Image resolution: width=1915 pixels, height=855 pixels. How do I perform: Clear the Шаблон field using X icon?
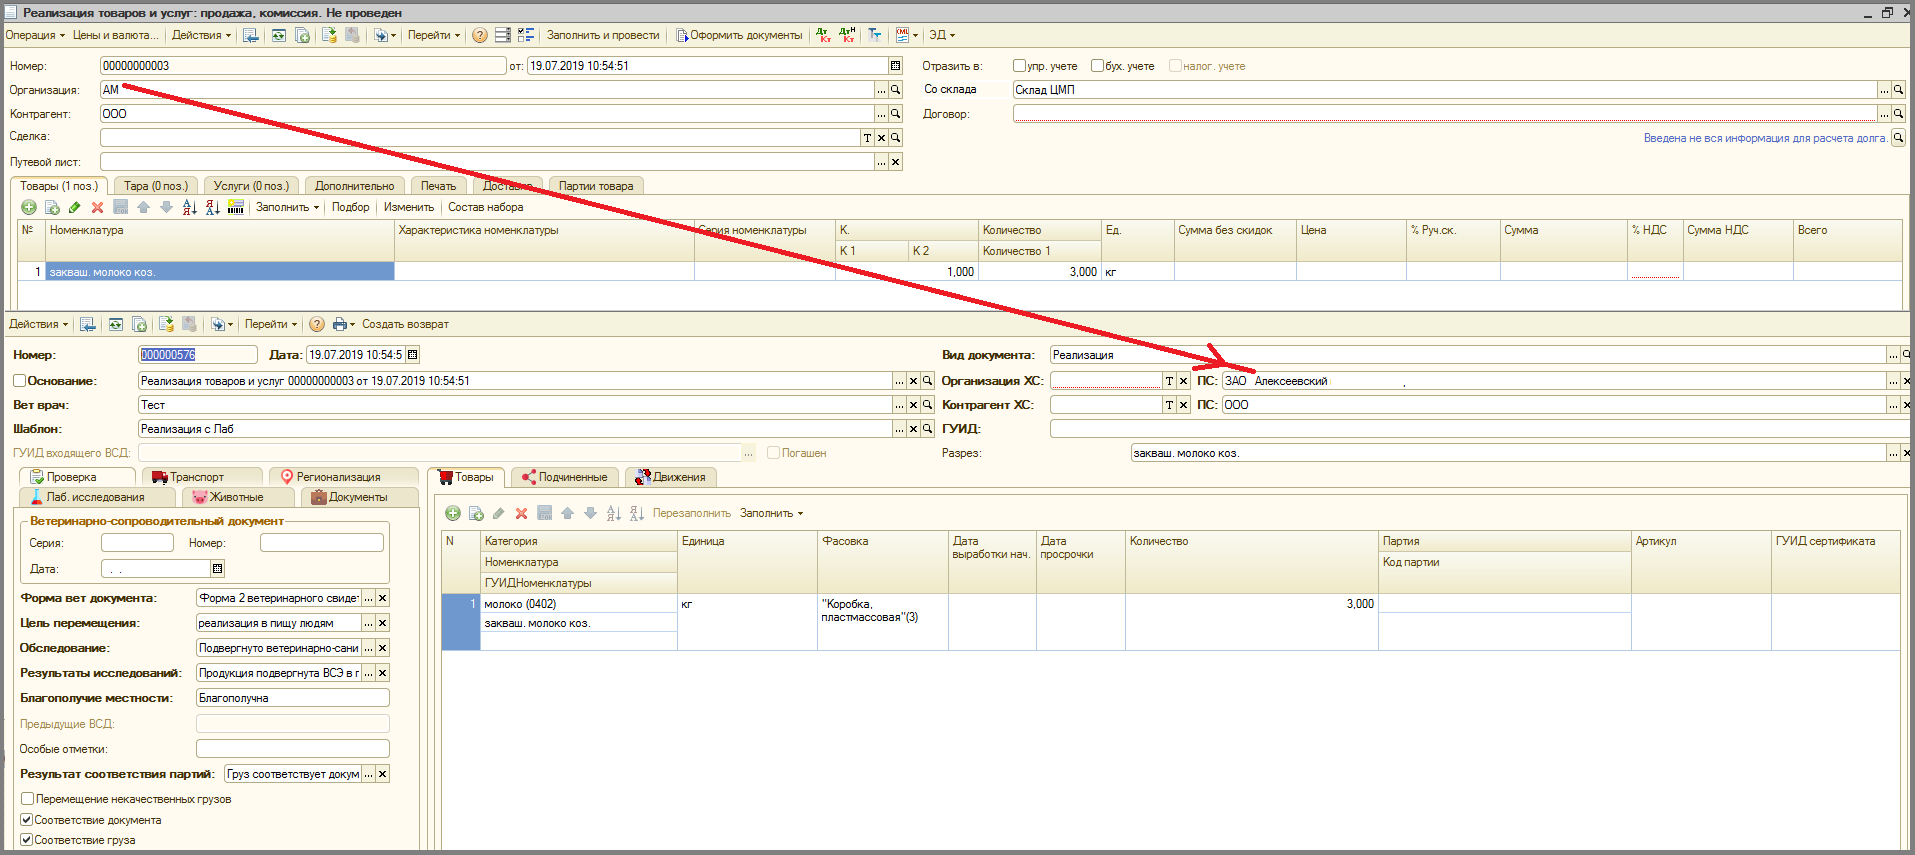pos(913,429)
